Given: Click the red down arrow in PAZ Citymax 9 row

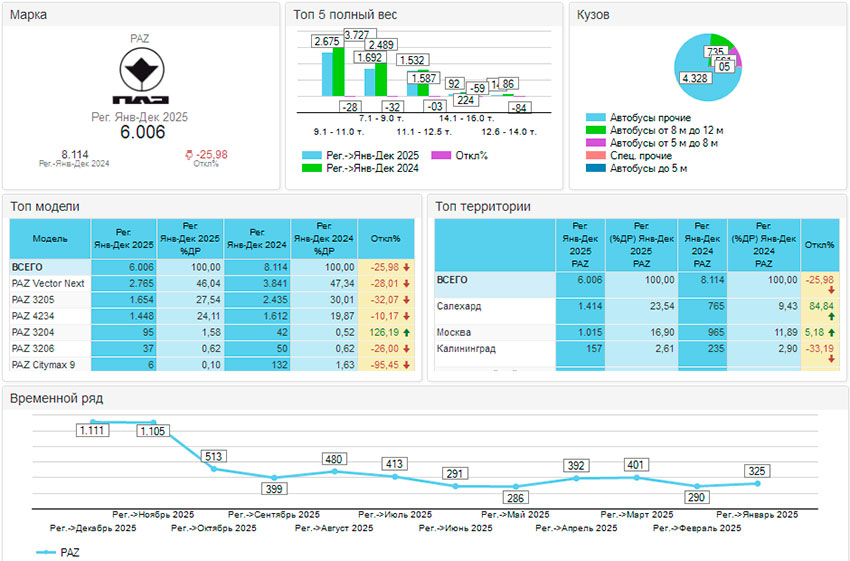Looking at the screenshot, I should click(407, 365).
